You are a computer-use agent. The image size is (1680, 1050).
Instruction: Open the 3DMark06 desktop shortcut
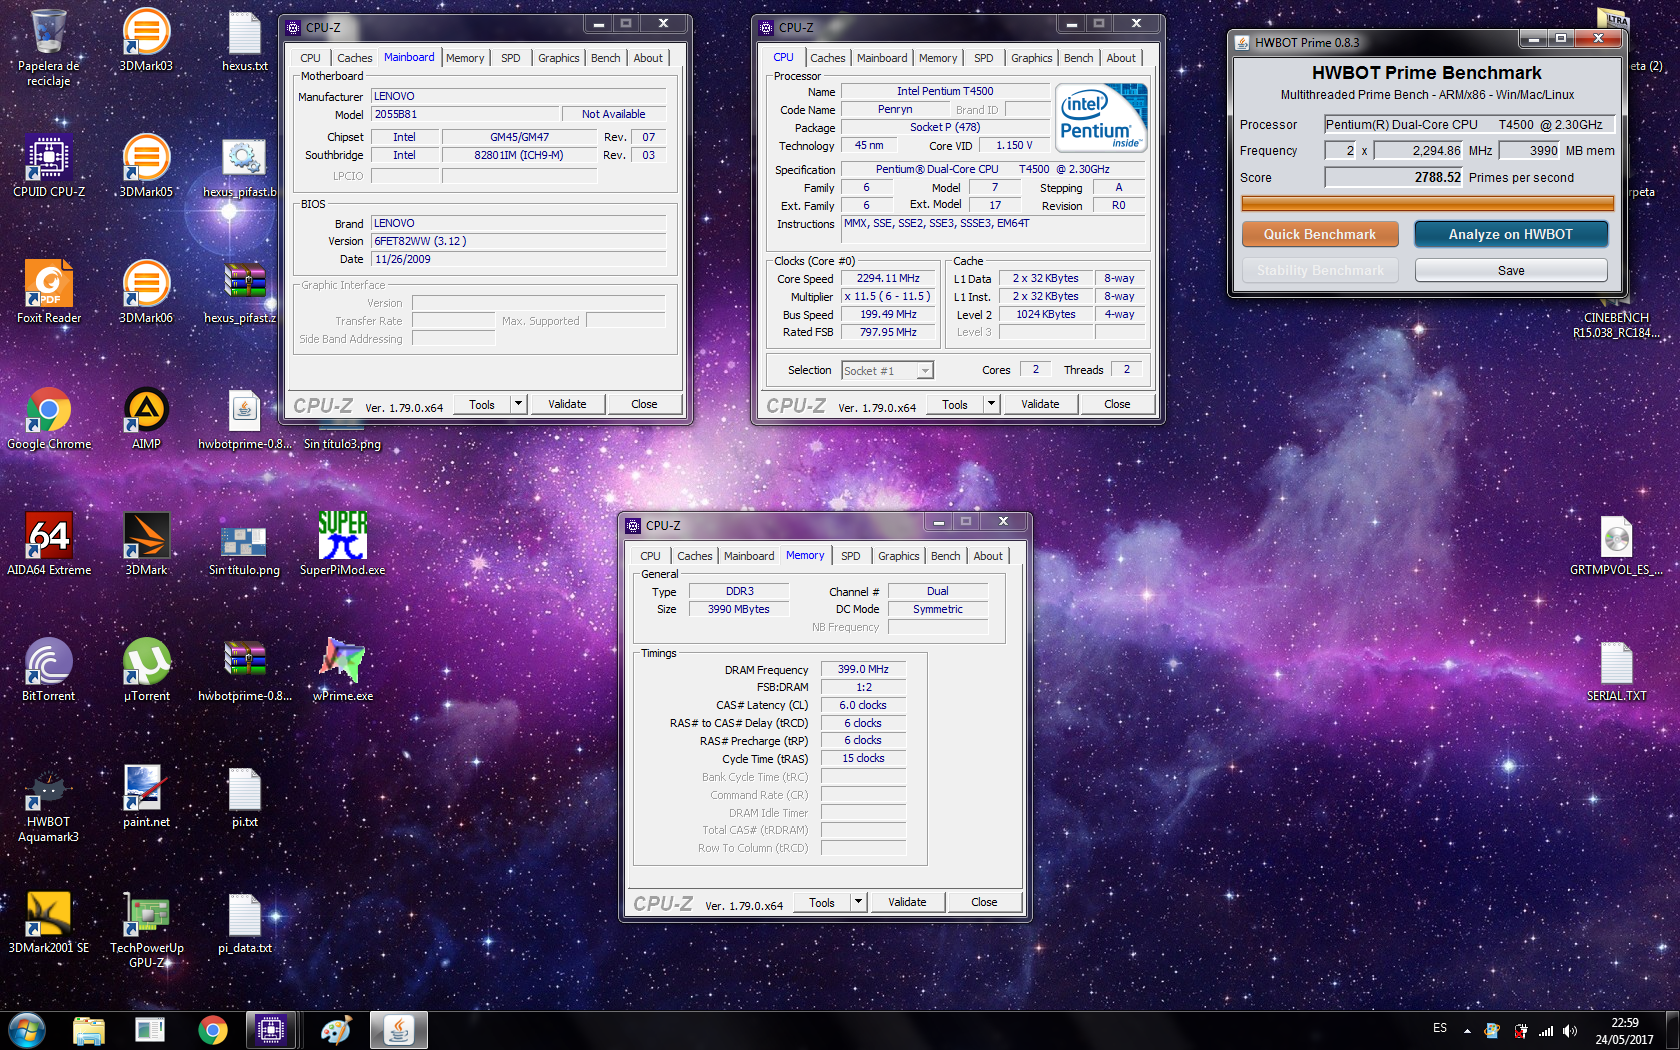coord(146,291)
